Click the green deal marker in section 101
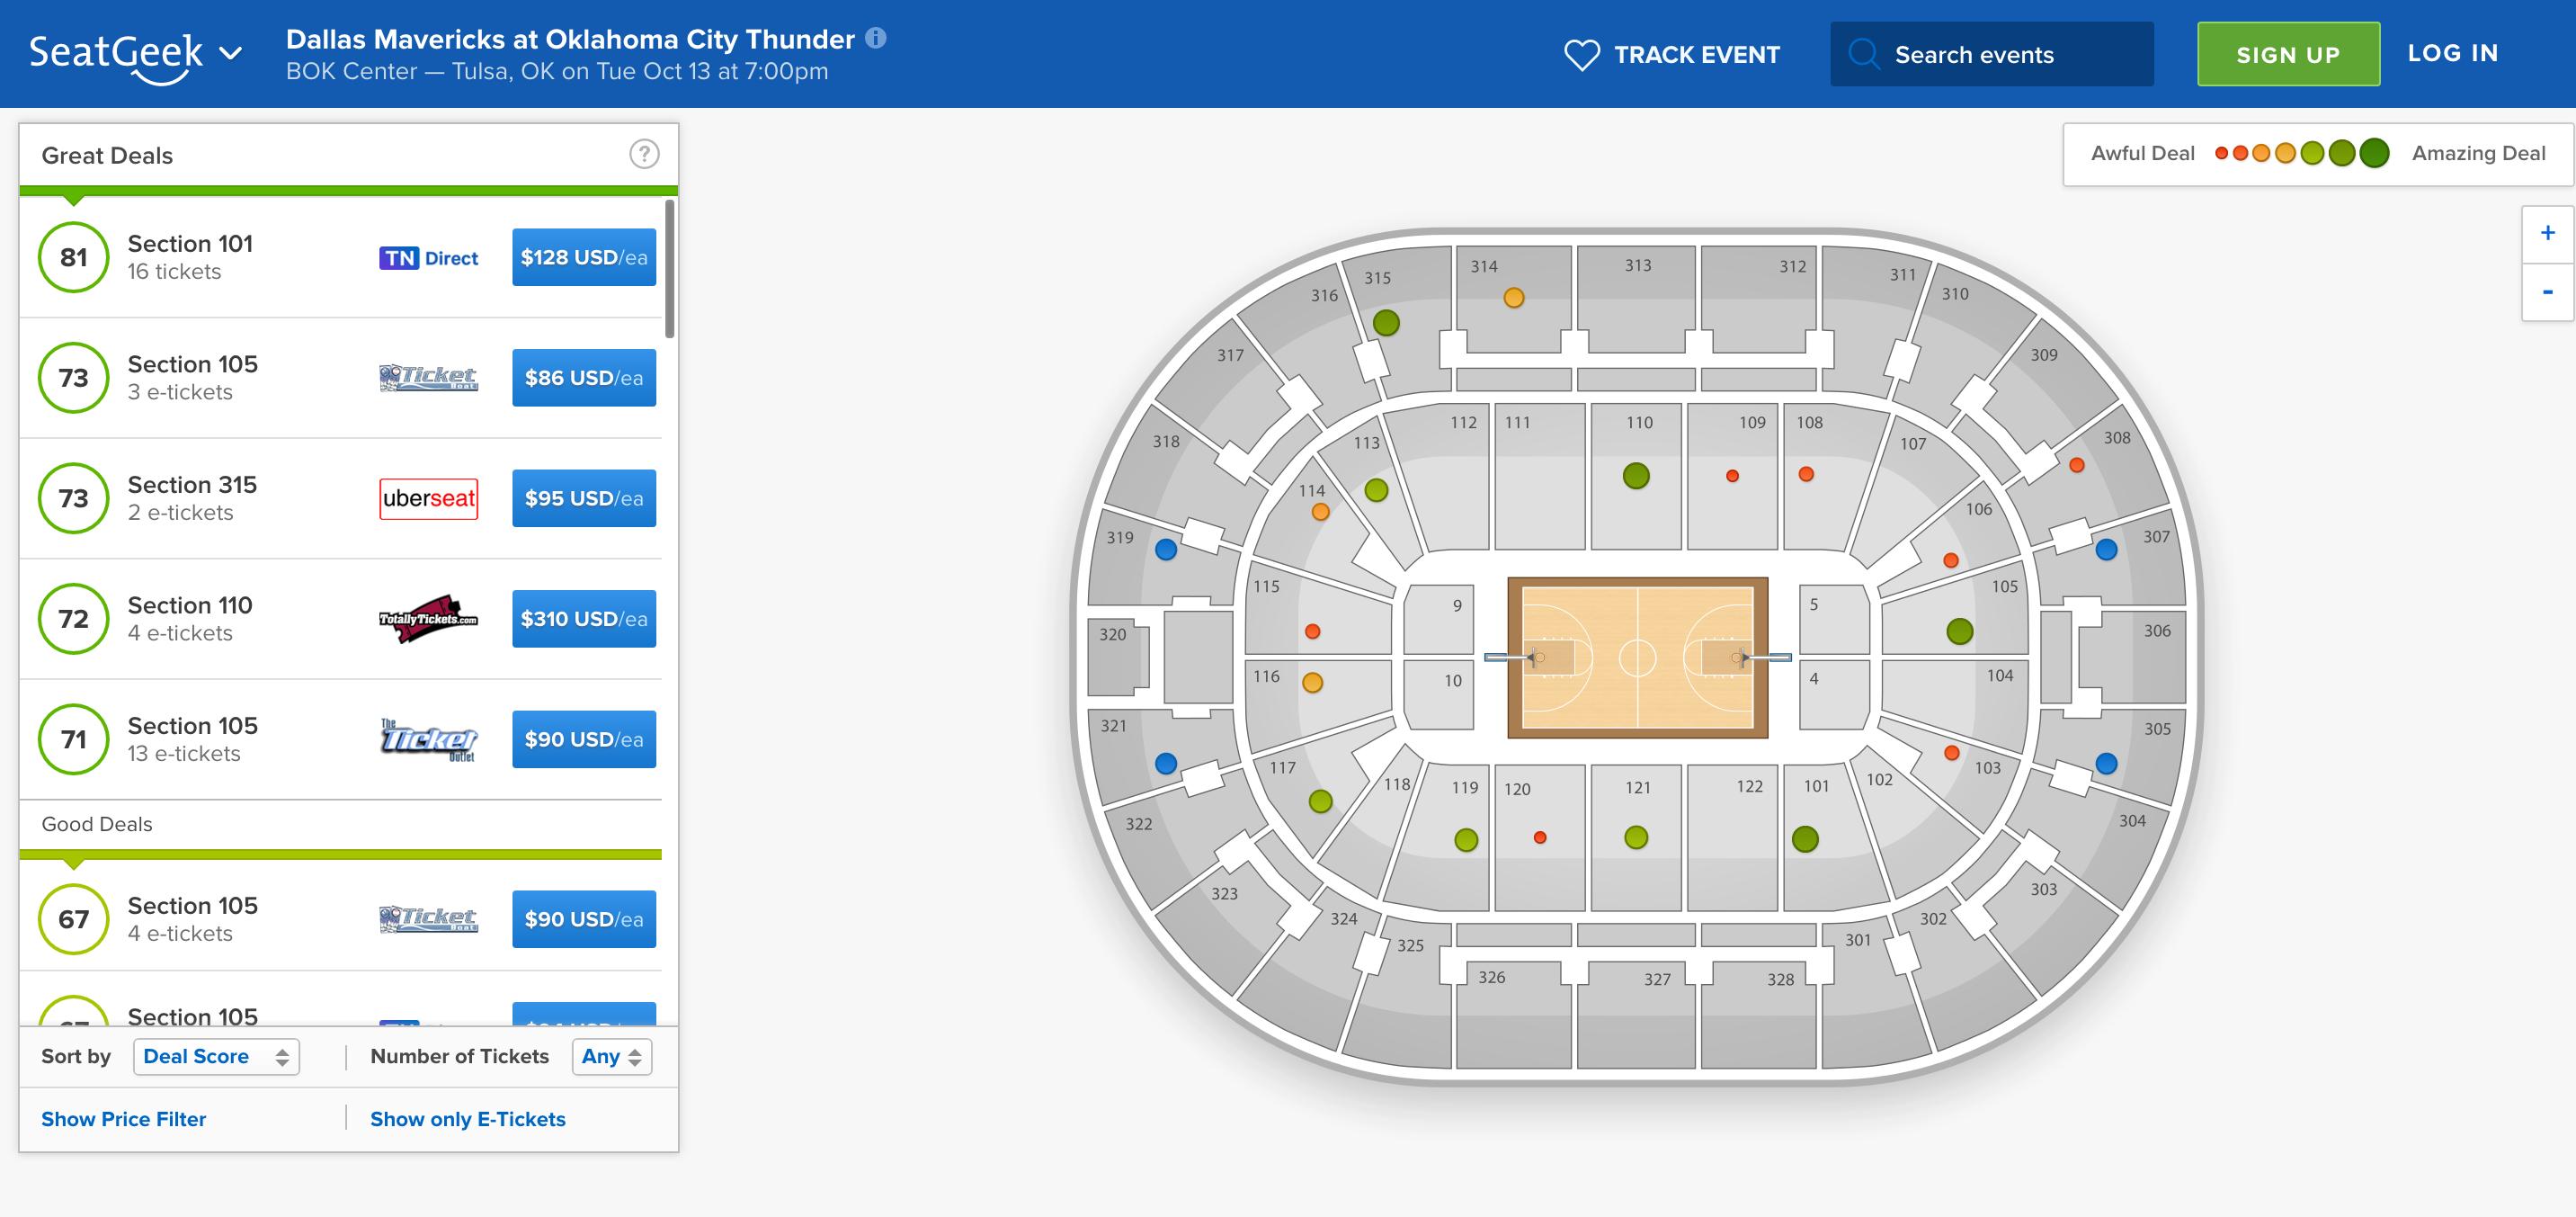The image size is (2576, 1217). pos(1805,839)
